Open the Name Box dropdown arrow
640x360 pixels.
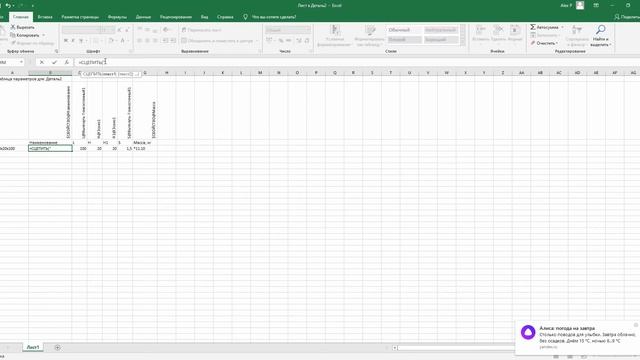[x=21, y=62]
